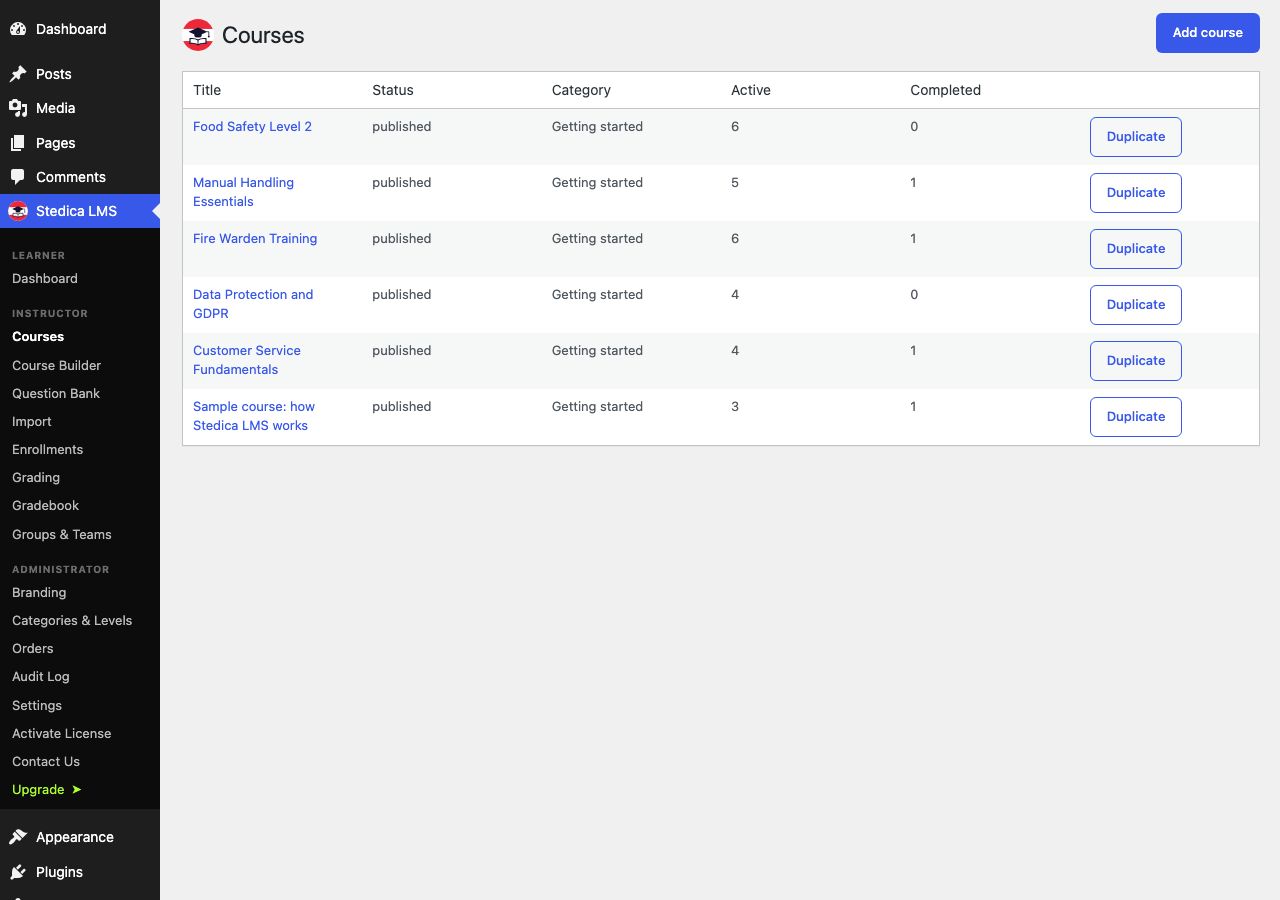
Task: Duplicate the Data Protection and GDPR course
Action: tap(1136, 305)
